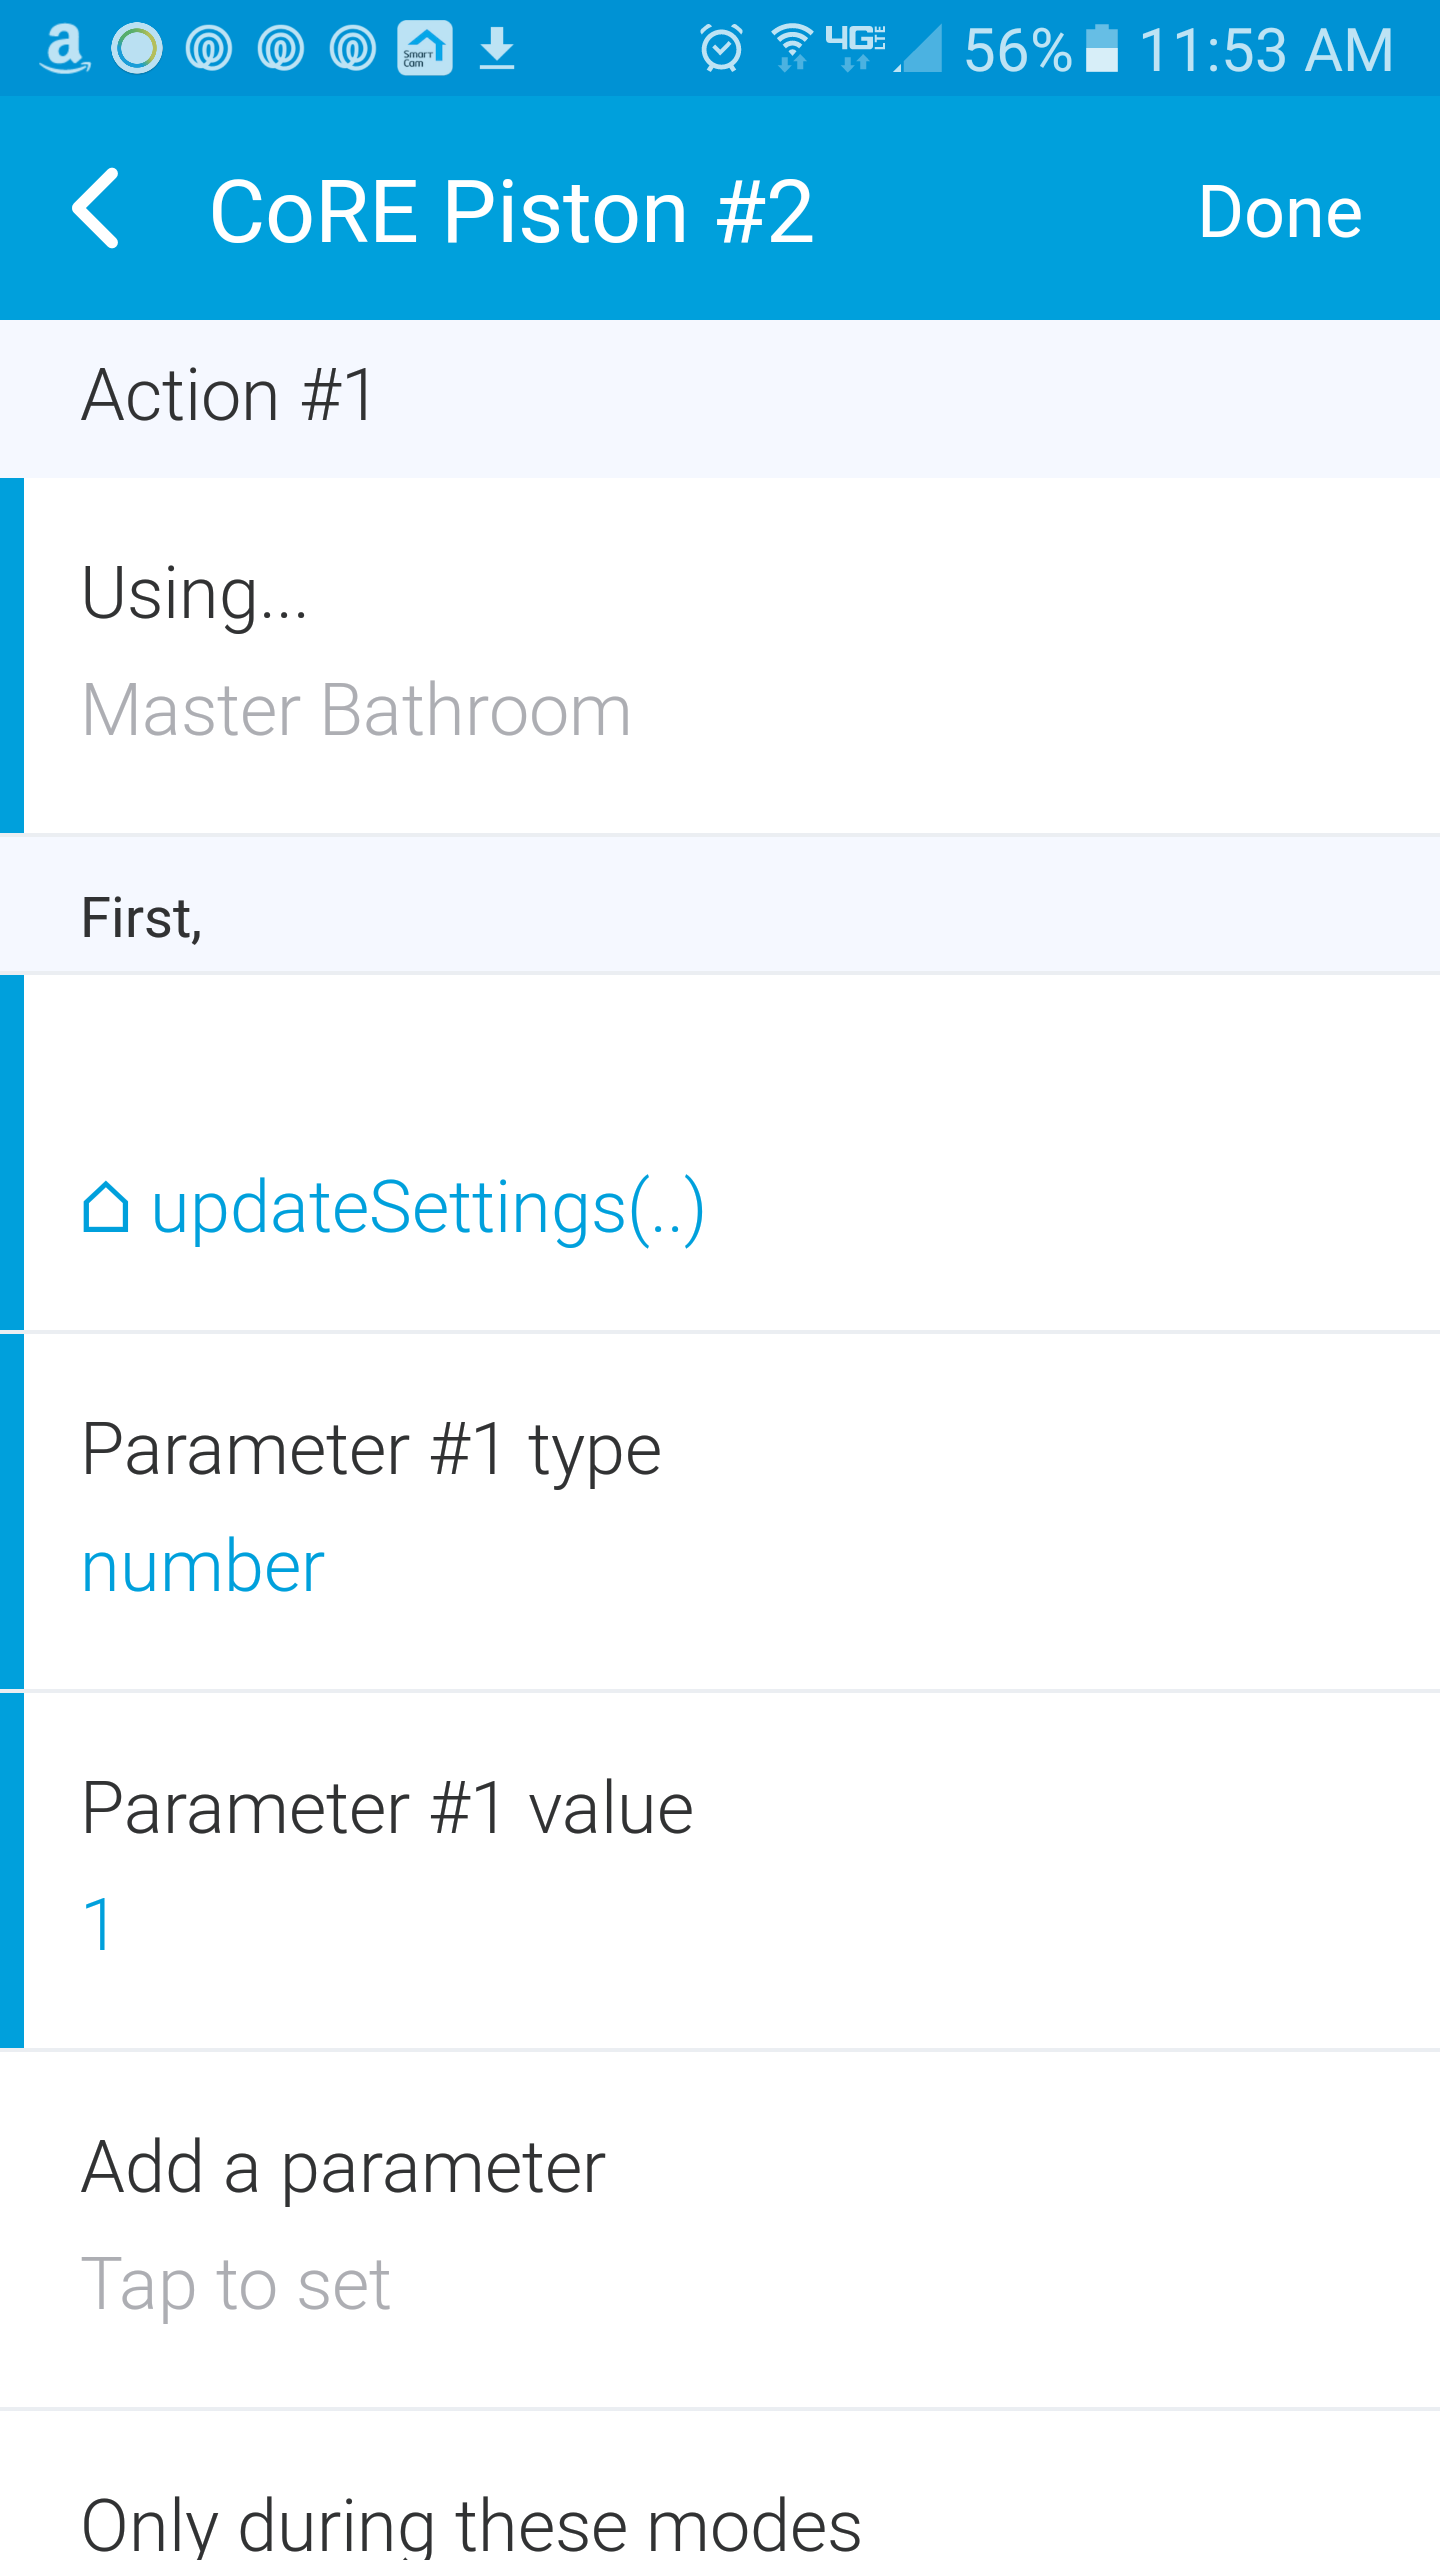Tap the Amazon notification icon
Image resolution: width=1440 pixels, height=2560 pixels.
[x=64, y=48]
